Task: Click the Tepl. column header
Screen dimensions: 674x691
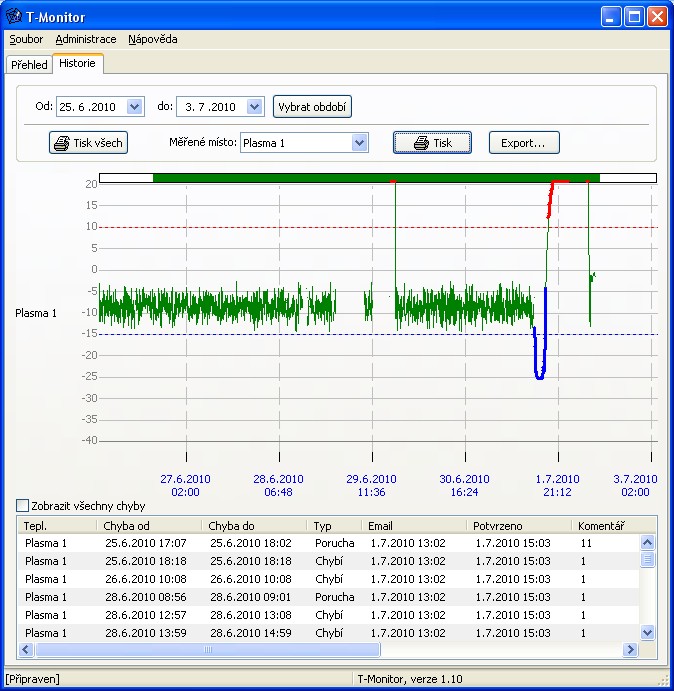Action: coord(56,526)
